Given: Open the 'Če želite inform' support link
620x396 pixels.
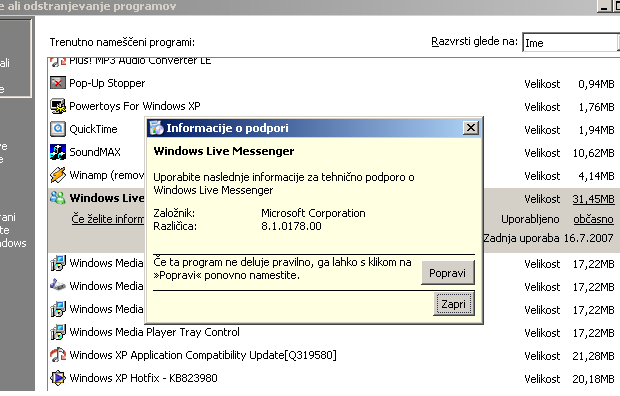Looking at the screenshot, I should point(108,219).
